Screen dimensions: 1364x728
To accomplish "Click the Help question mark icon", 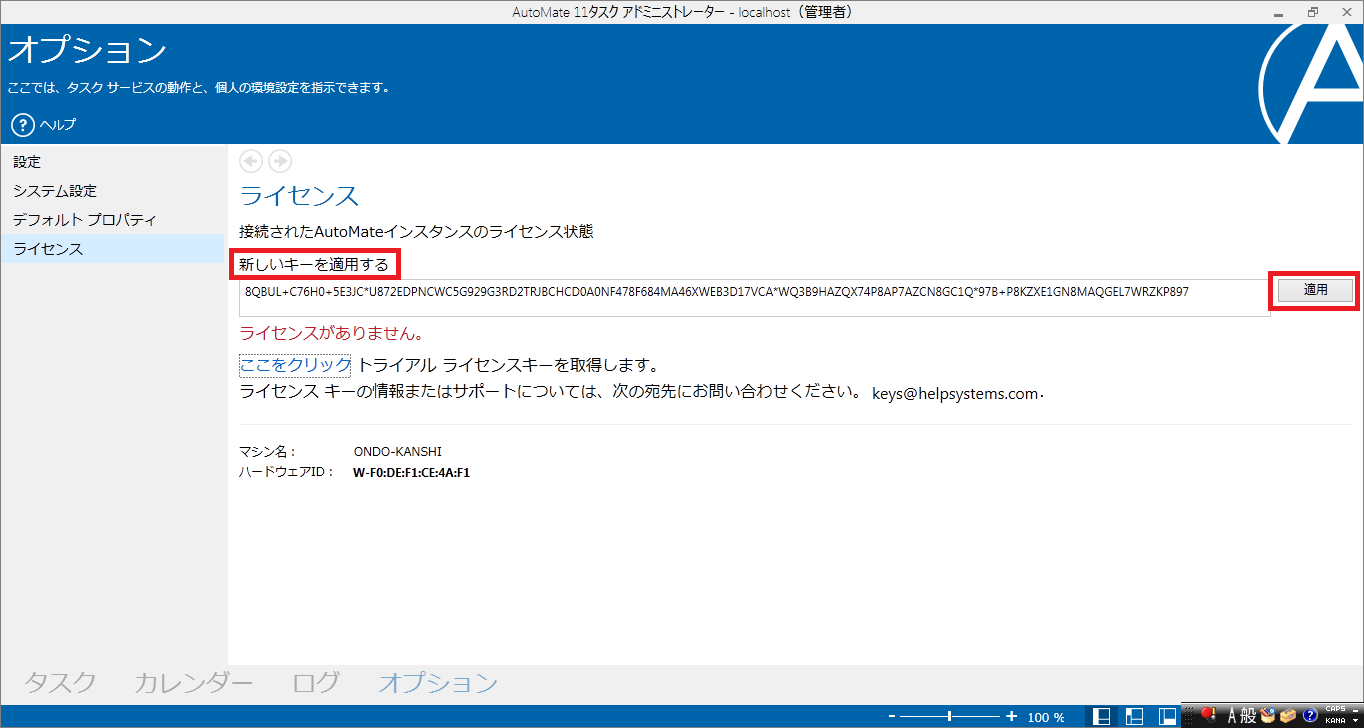I will pyautogui.click(x=23, y=125).
